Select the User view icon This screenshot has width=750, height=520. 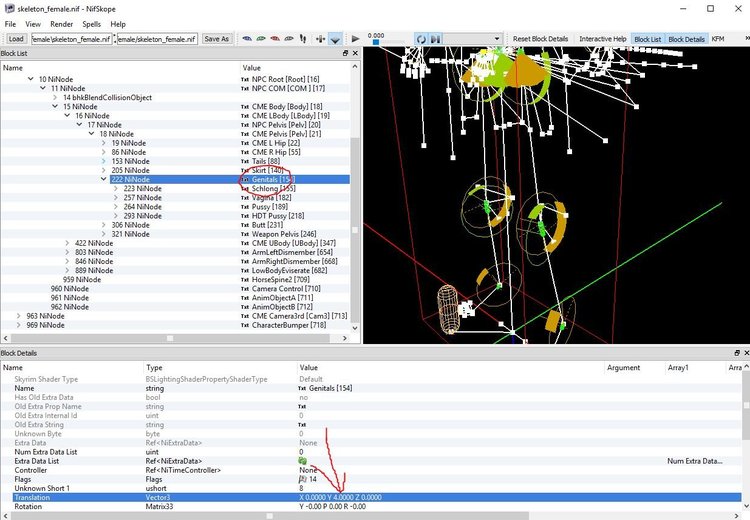pyautogui.click(x=288, y=39)
